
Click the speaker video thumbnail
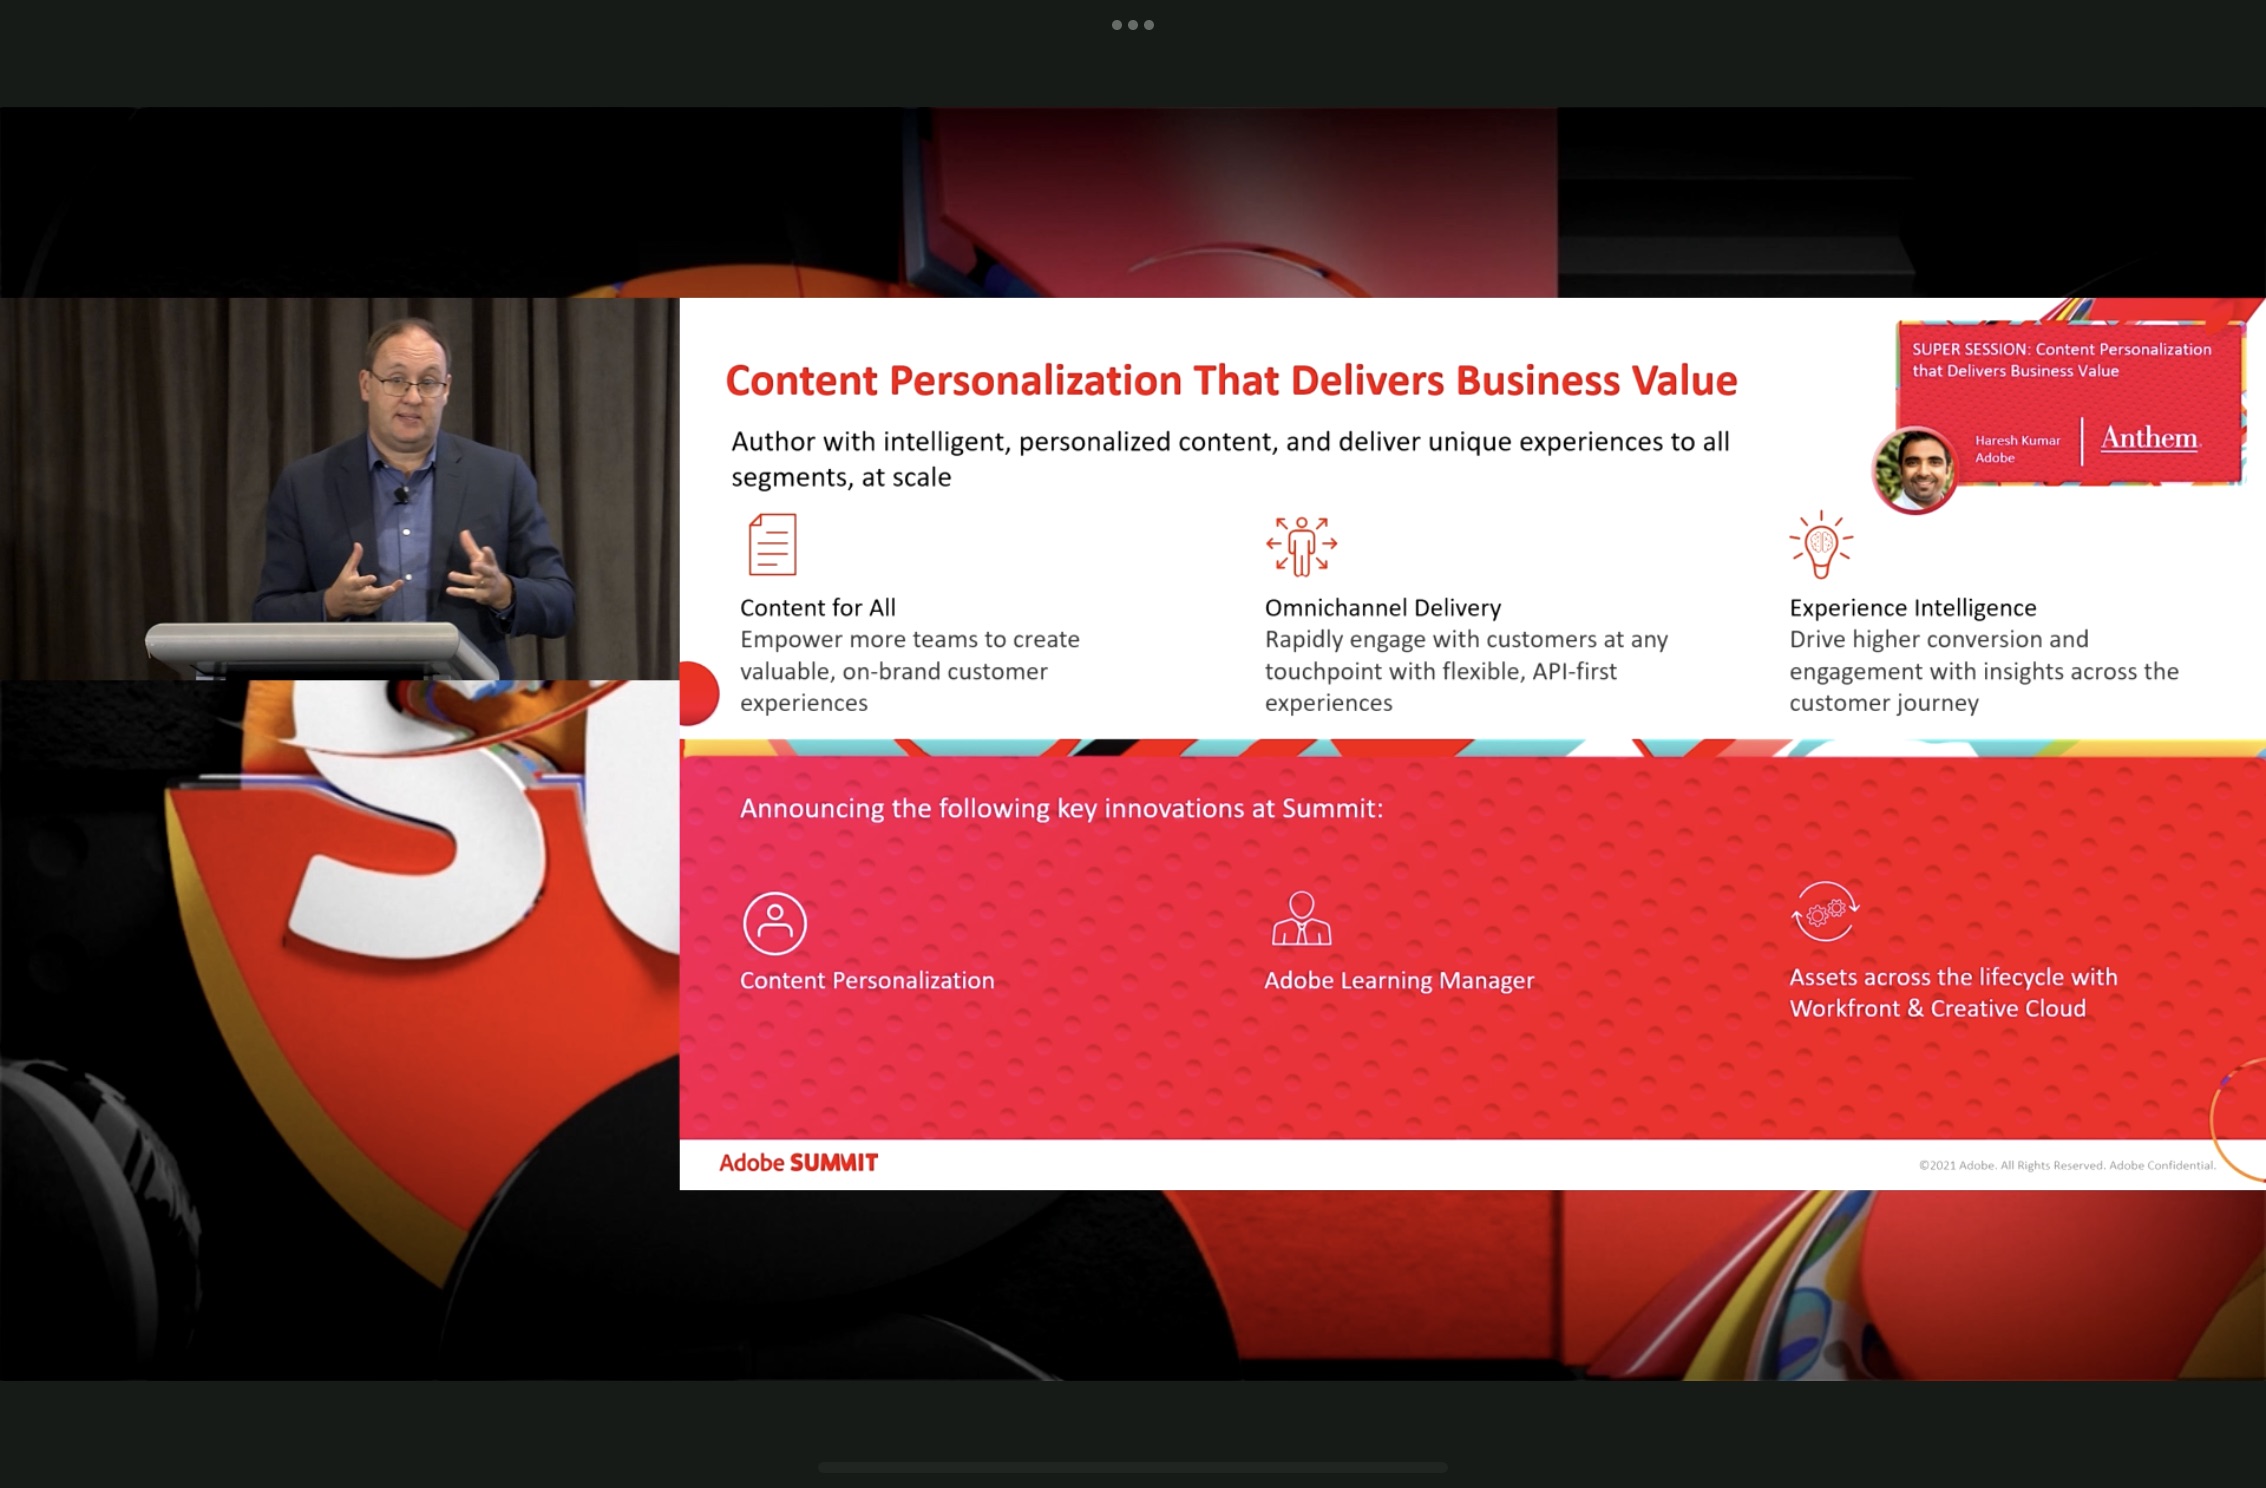point(339,489)
